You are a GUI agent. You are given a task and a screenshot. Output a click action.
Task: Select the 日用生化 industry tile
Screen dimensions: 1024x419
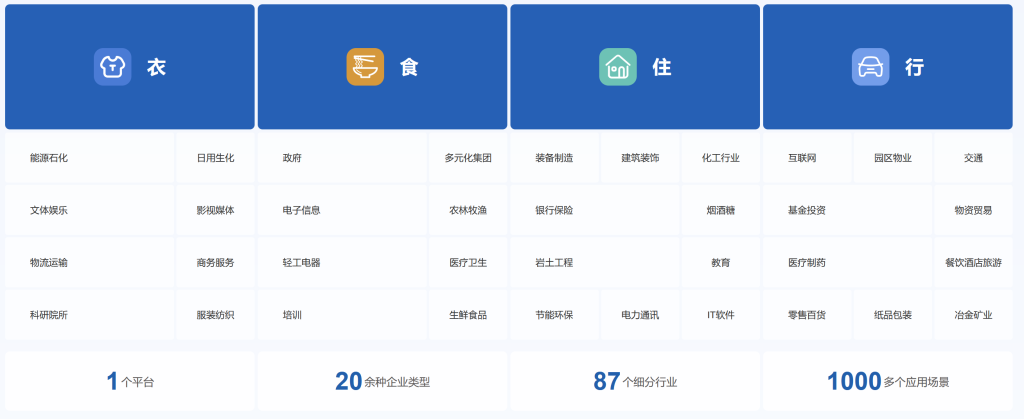(215, 158)
